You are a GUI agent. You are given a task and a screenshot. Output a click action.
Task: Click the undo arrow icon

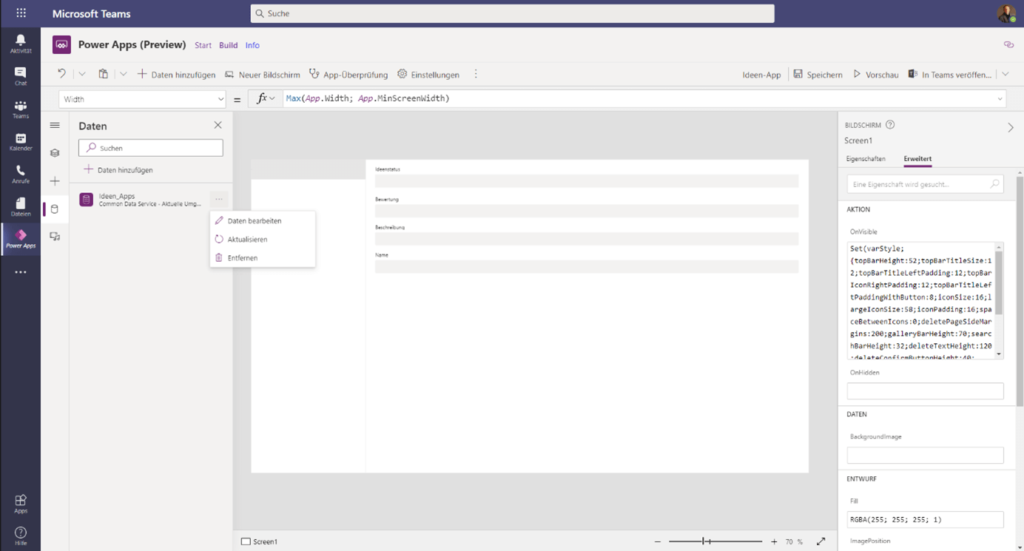[x=61, y=74]
